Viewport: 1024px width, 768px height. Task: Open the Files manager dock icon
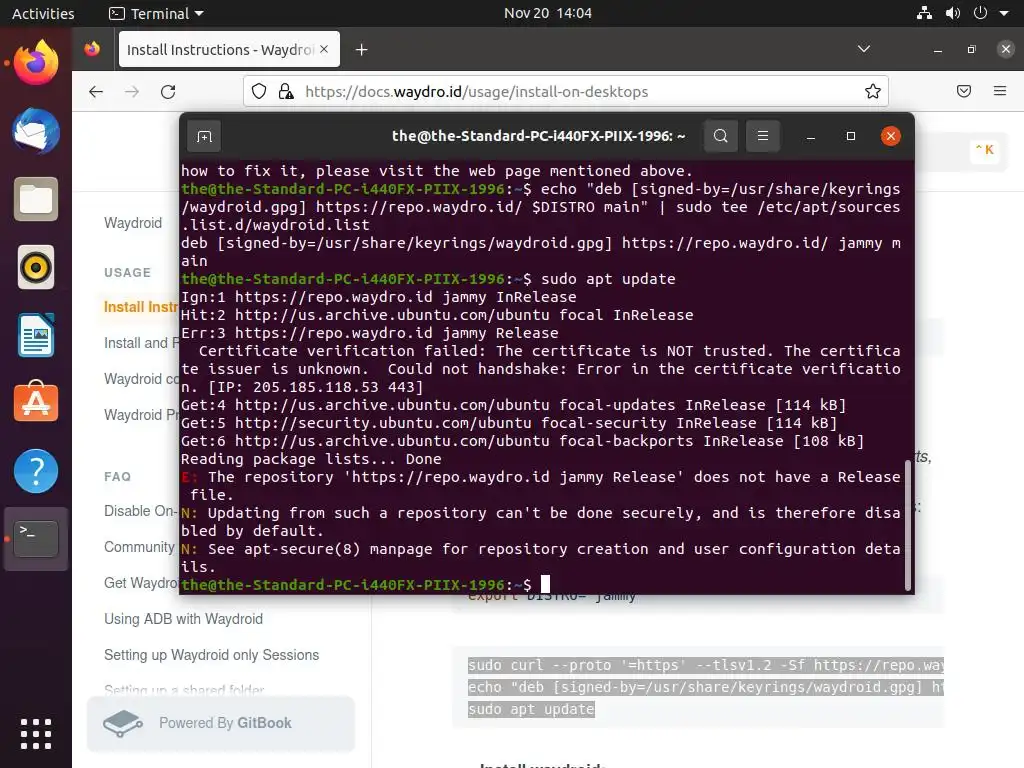[36, 199]
